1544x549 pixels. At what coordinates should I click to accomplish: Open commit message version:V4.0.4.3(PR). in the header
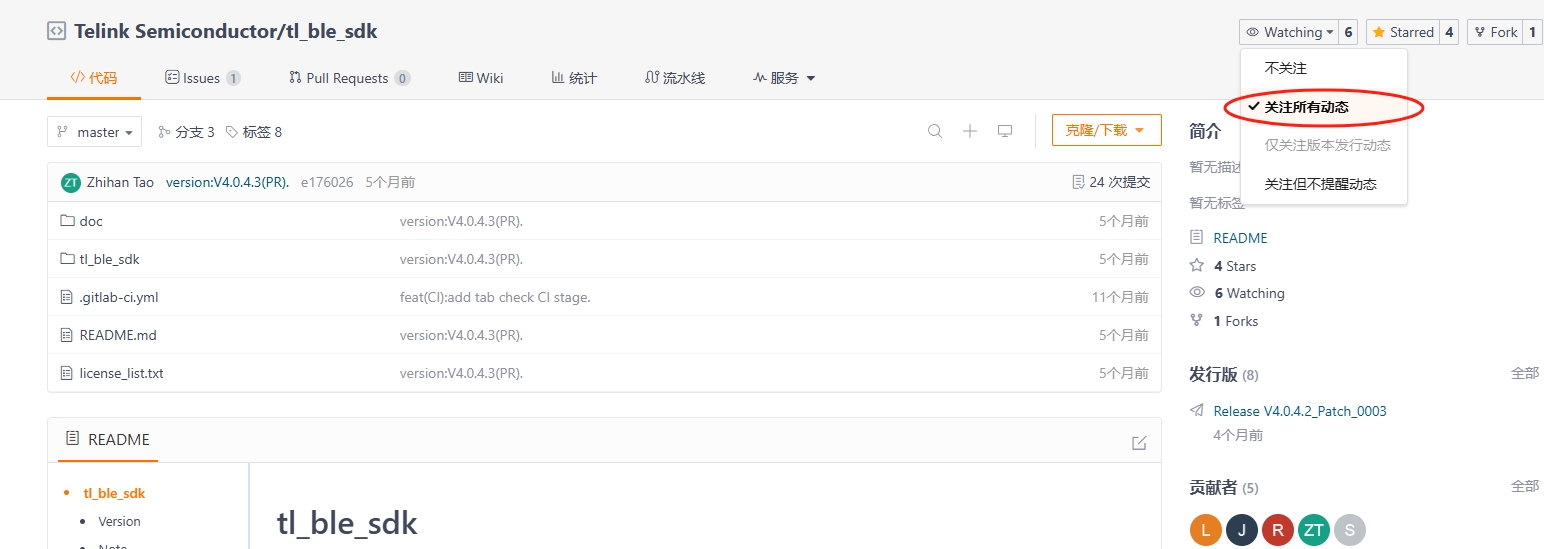[x=228, y=182]
